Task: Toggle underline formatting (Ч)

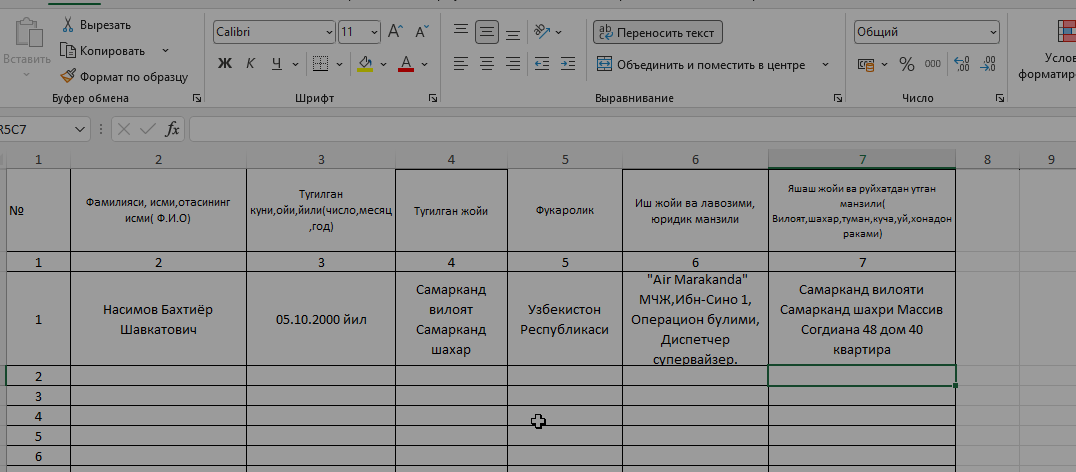Action: point(277,64)
